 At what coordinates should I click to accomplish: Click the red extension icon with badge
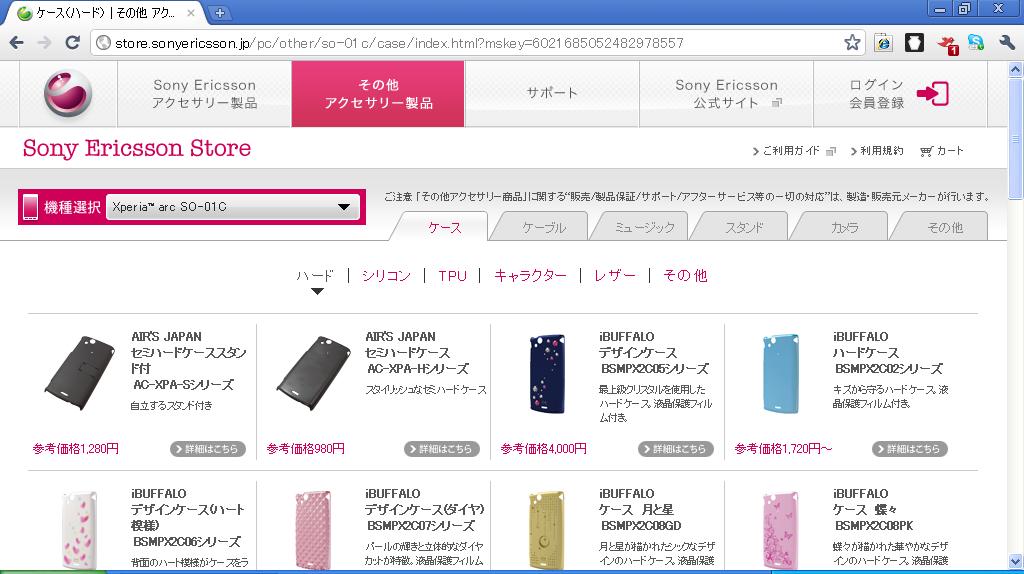(x=946, y=44)
